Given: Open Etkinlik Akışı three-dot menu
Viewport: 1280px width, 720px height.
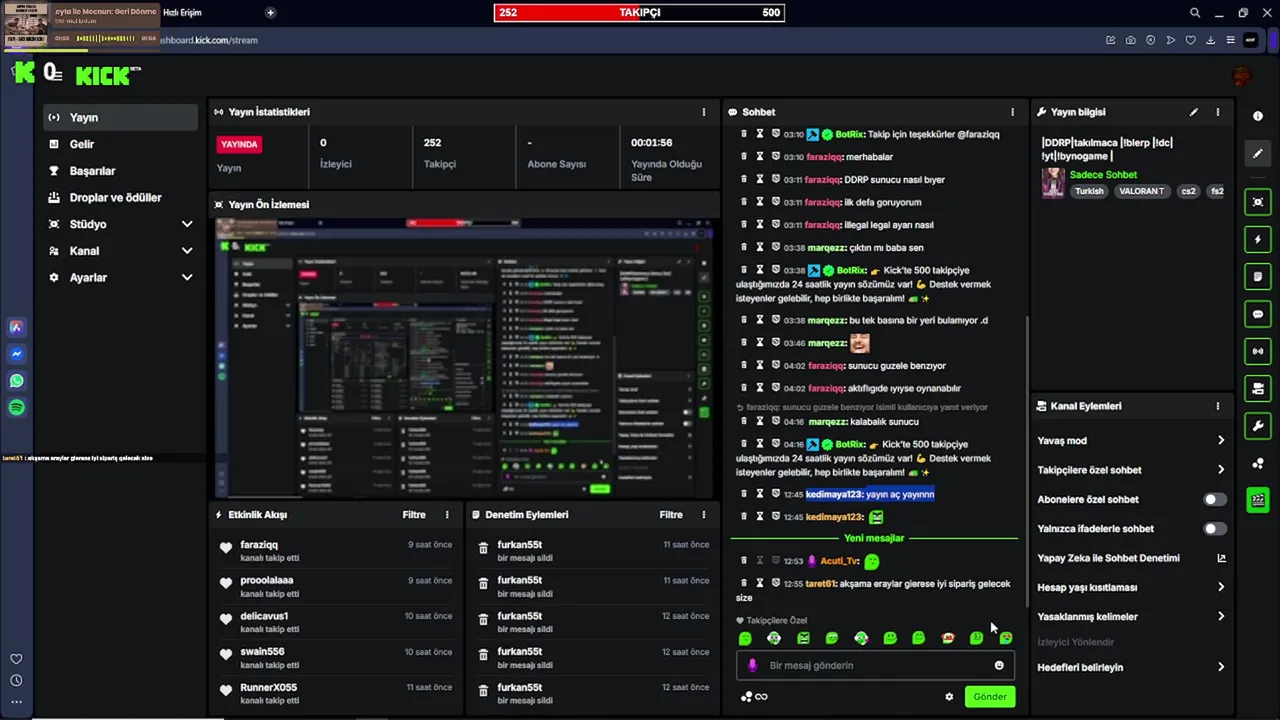Looking at the screenshot, I should 447,515.
